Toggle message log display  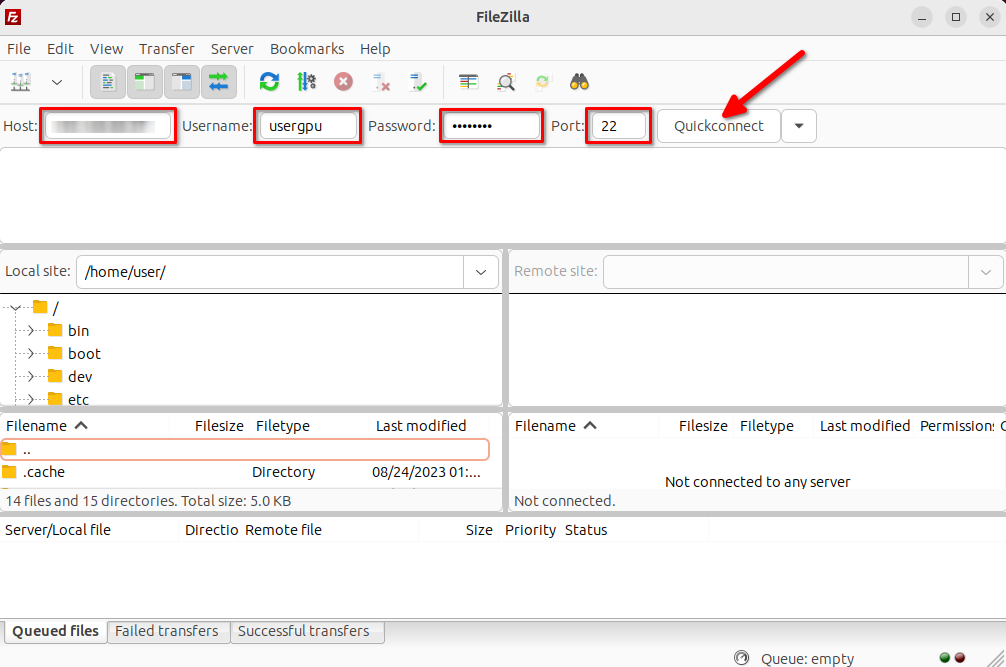[108, 82]
